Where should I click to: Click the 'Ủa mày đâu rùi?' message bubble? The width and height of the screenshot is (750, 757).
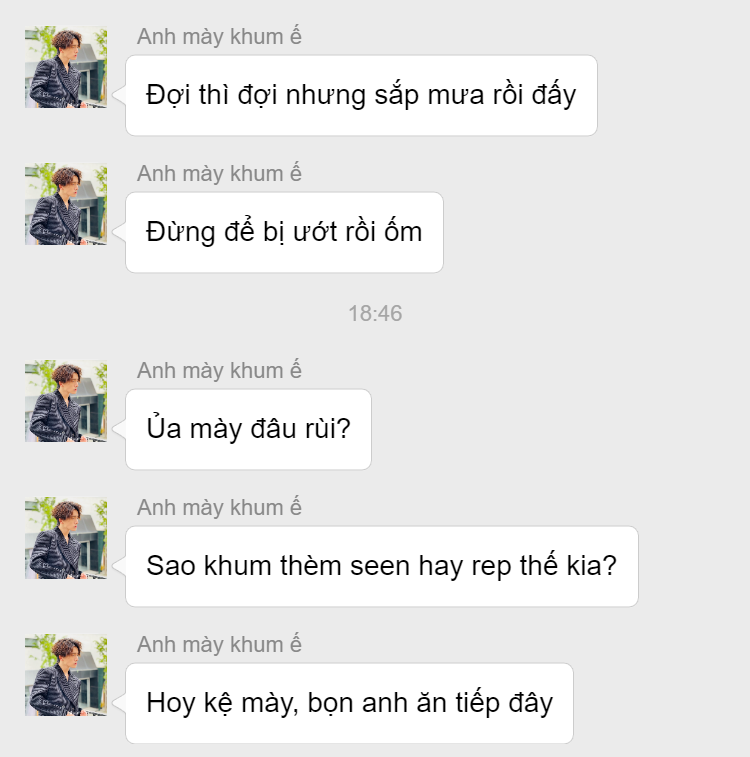[249, 430]
